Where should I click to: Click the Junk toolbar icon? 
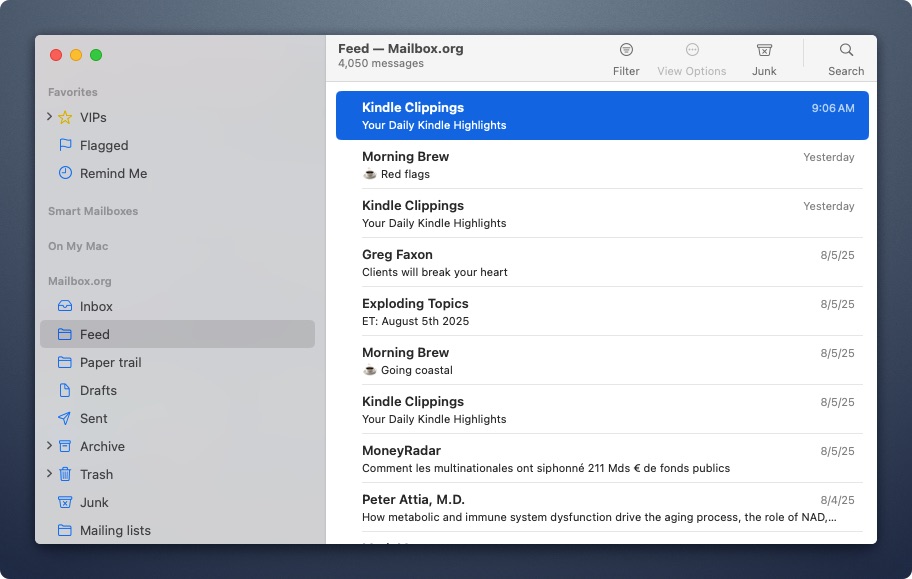(x=764, y=50)
